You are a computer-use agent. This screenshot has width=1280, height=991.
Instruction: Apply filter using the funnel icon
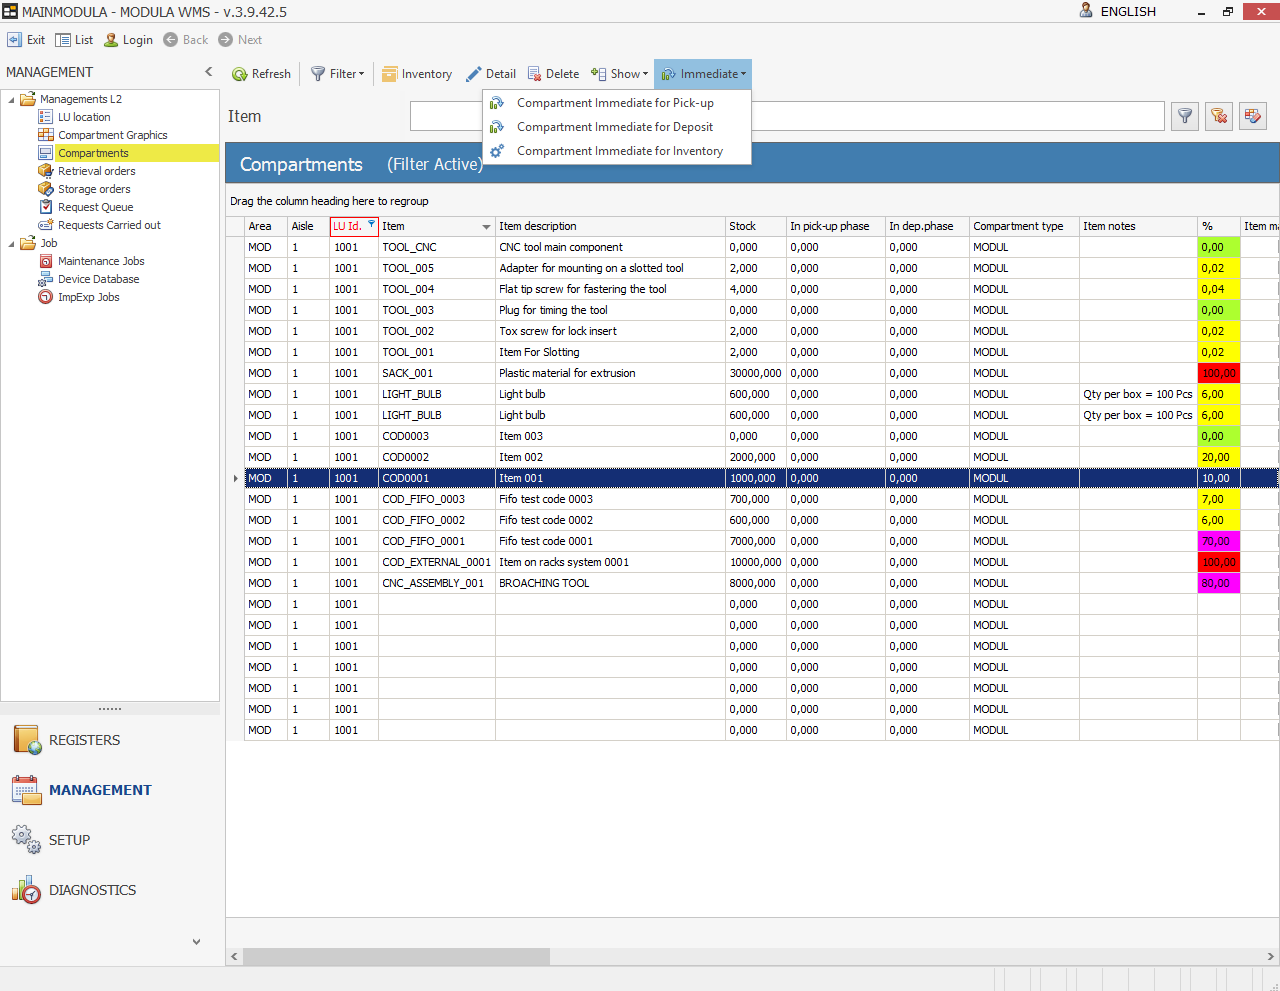pyautogui.click(x=1185, y=116)
